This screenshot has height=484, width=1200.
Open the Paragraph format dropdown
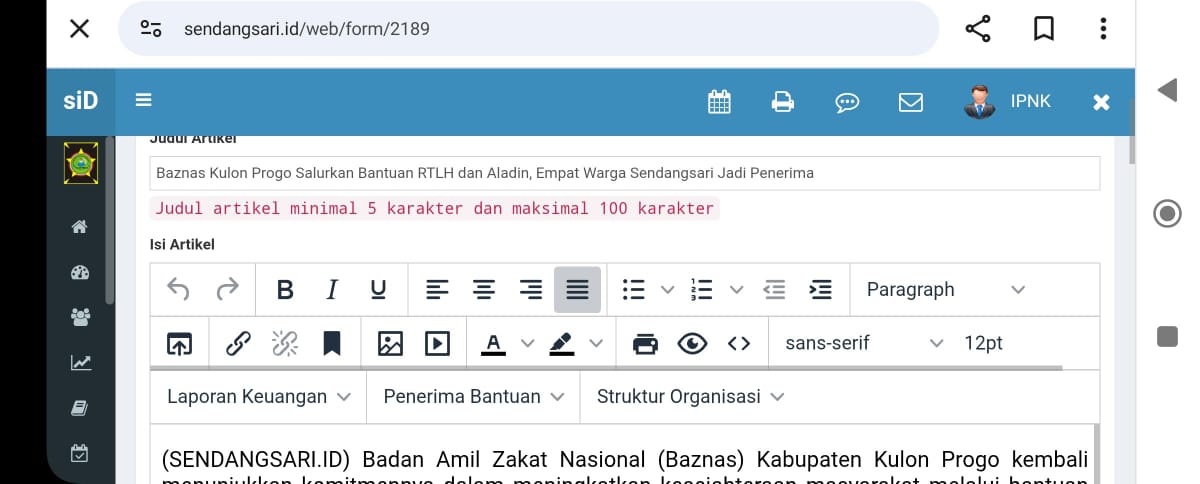tap(945, 290)
